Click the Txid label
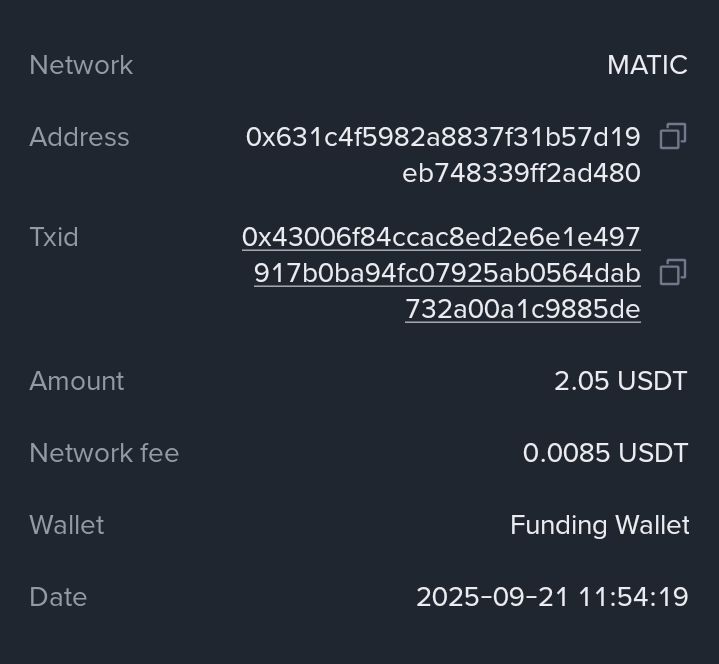719x664 pixels. [x=54, y=237]
